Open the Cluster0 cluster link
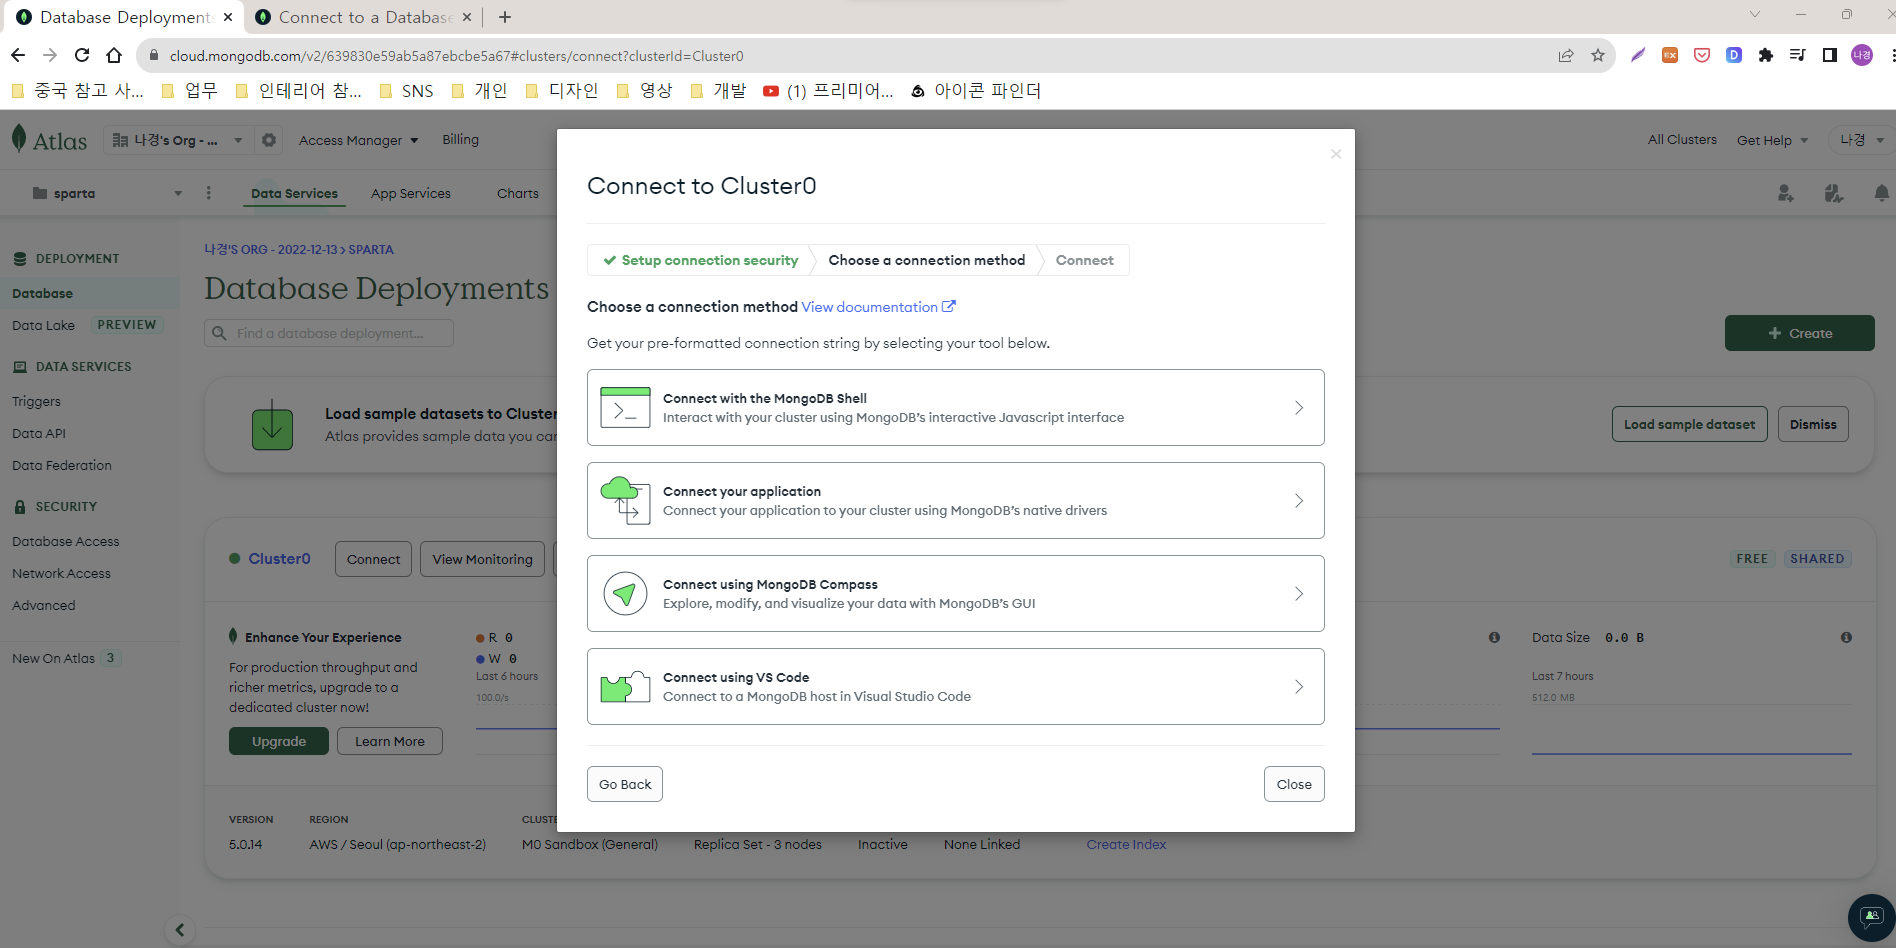This screenshot has width=1896, height=948. [279, 559]
